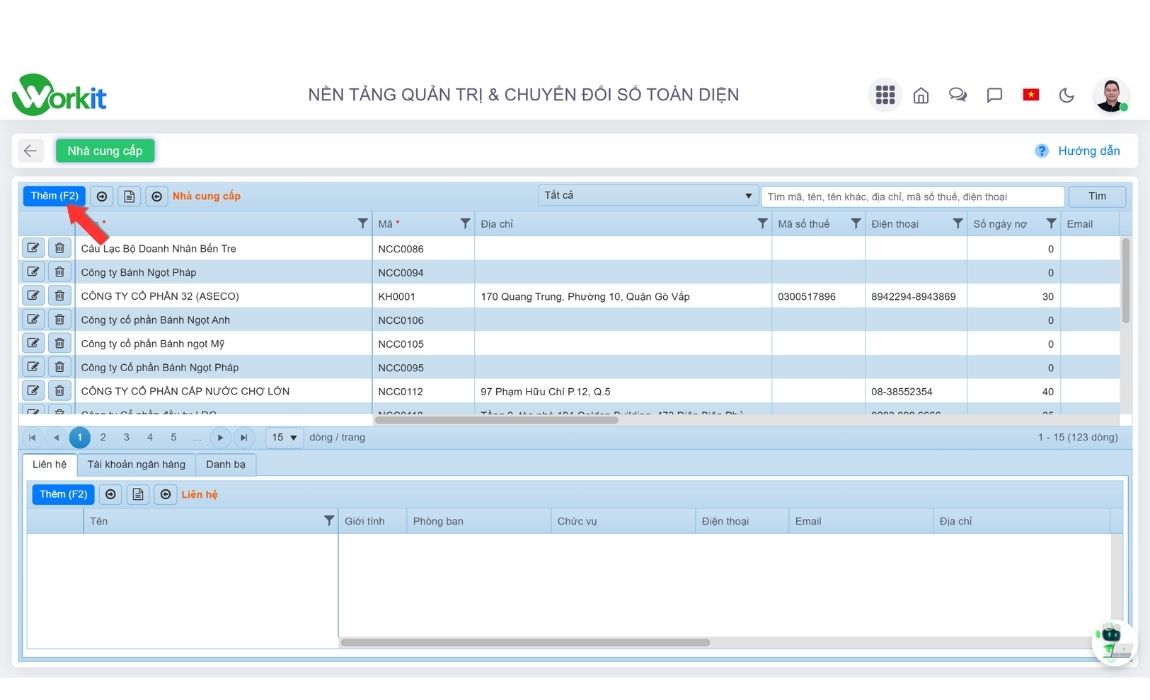This screenshot has height=700, width=1150.
Task: Open the apps grid menu
Action: 884,95
